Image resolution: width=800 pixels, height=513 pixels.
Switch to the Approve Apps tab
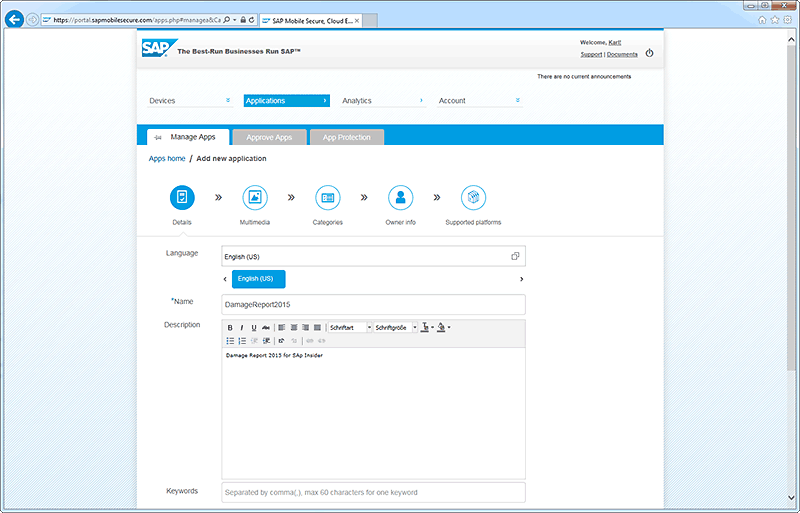[269, 137]
